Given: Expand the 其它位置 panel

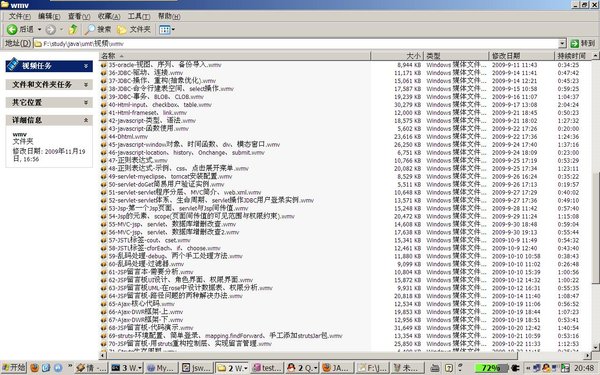Looking at the screenshot, I should tap(86, 102).
